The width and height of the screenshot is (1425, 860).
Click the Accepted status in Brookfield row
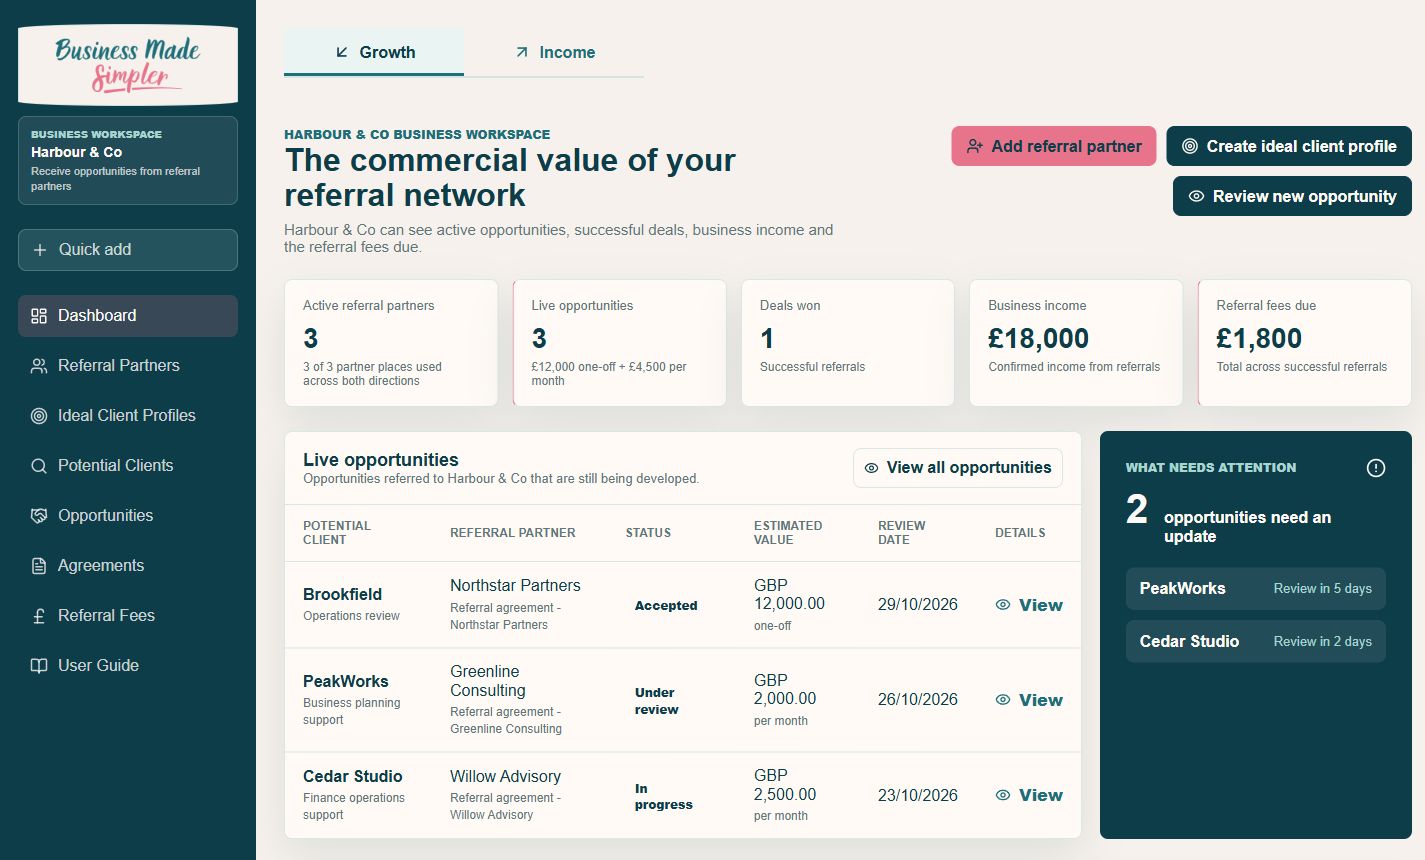[x=666, y=606]
